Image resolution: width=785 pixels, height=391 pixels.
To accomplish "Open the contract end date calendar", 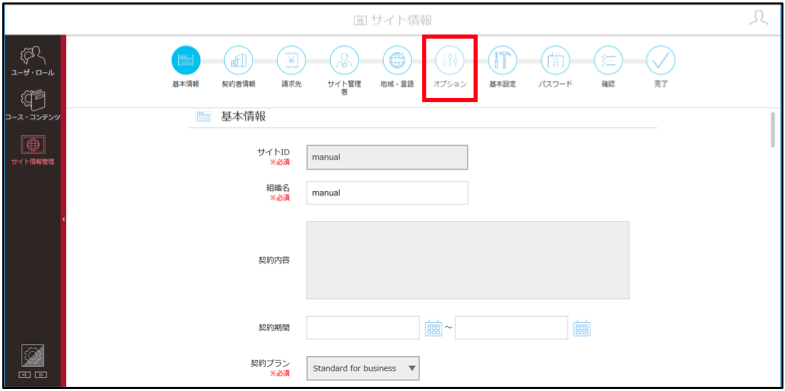I will 582,328.
